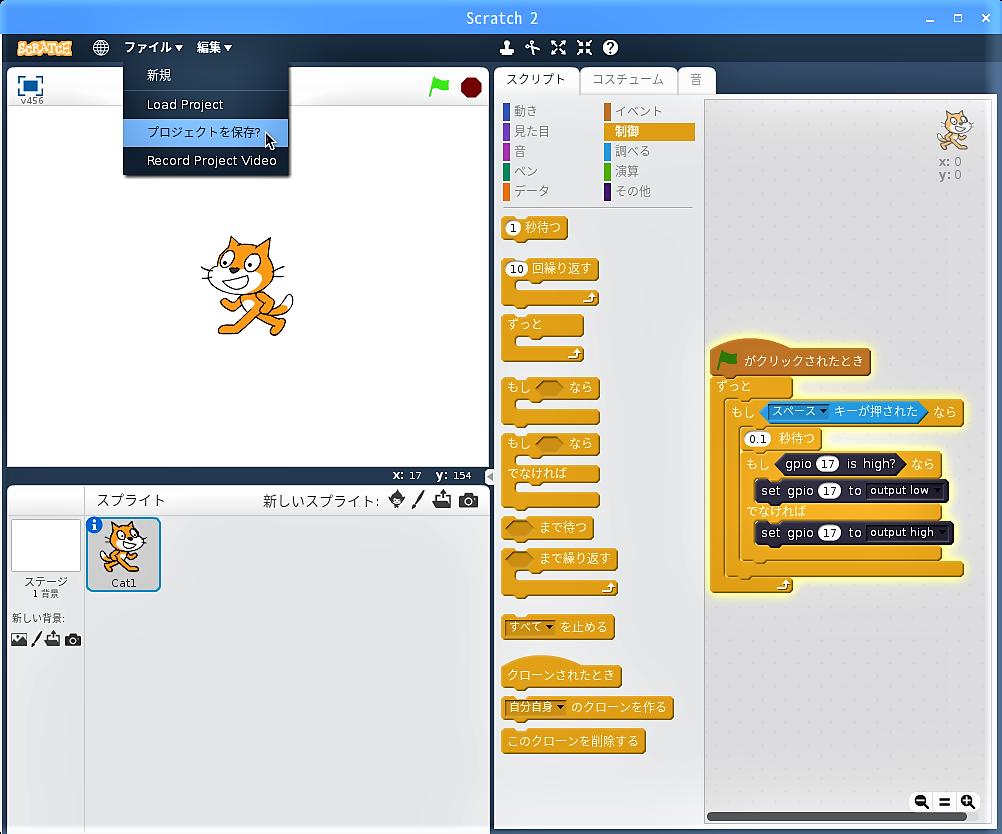Take new backdrop from camera

73,640
